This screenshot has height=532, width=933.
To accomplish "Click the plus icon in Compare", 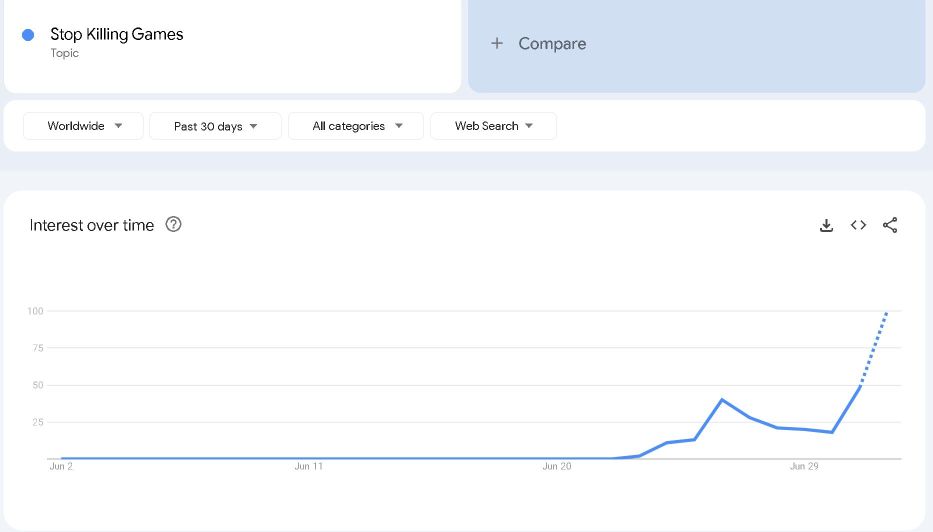I will [497, 43].
